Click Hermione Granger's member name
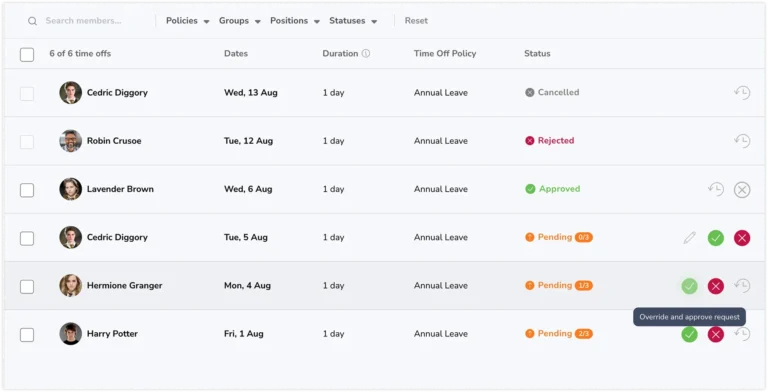This screenshot has height=392, width=768. pos(124,286)
